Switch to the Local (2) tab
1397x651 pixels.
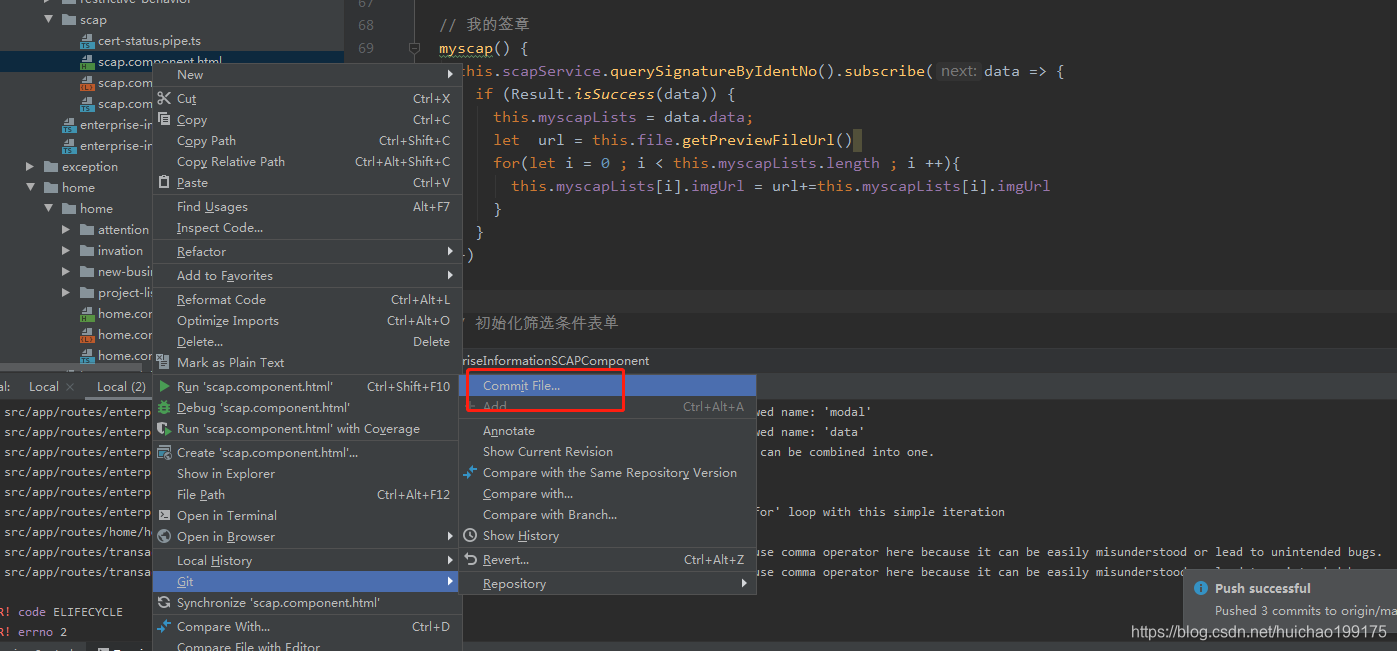click(x=120, y=386)
